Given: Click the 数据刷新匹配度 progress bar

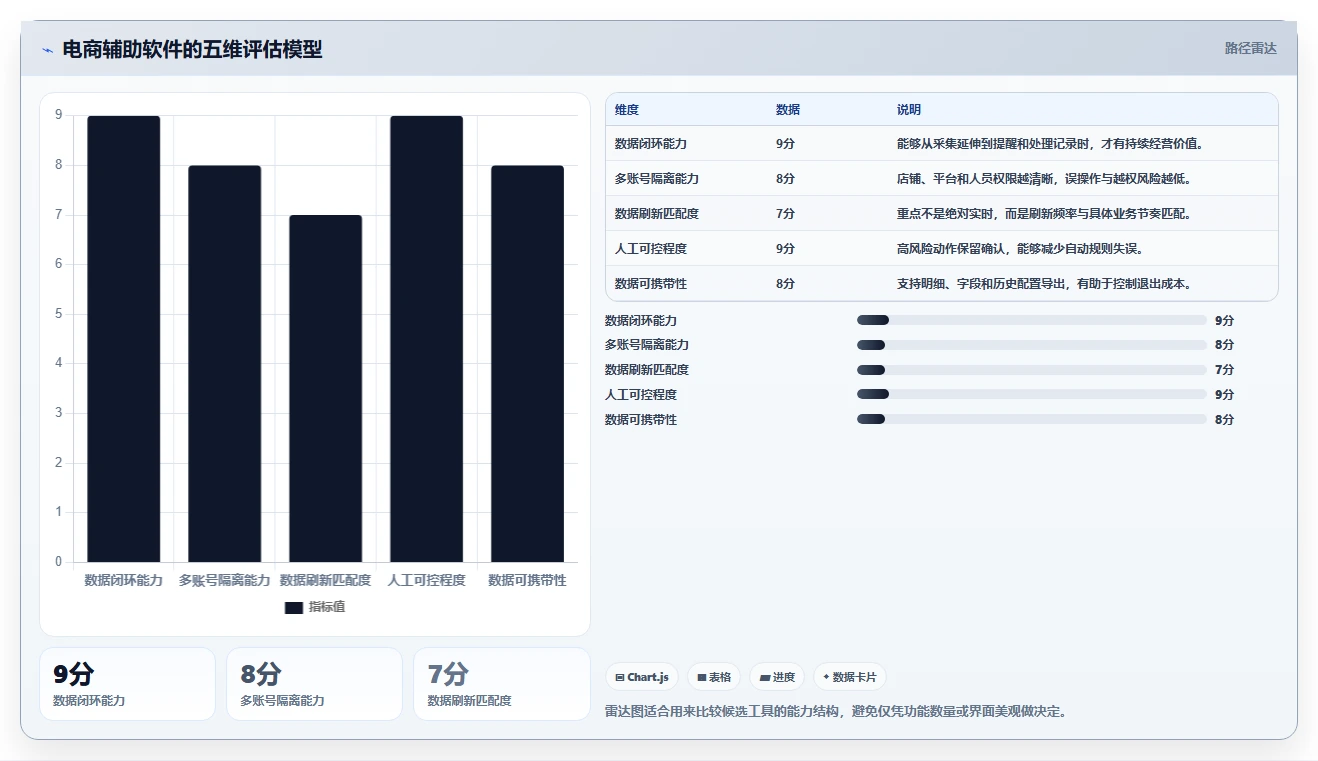Looking at the screenshot, I should pos(1032,370).
